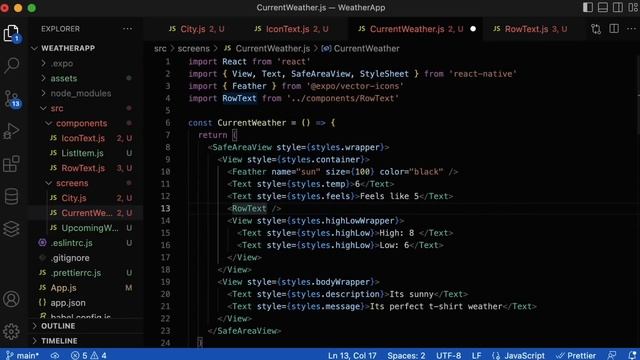Open the Extensions view icon
The image size is (640, 360).
(x=11, y=164)
